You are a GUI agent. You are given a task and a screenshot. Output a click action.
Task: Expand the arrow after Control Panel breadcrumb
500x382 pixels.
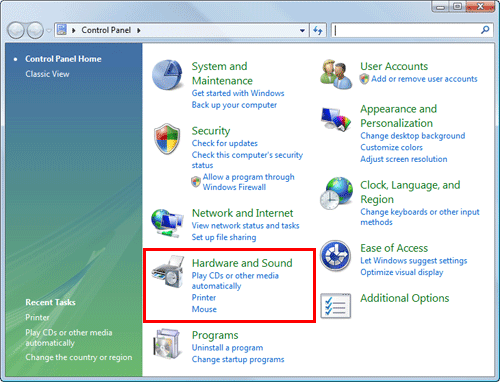(139, 31)
